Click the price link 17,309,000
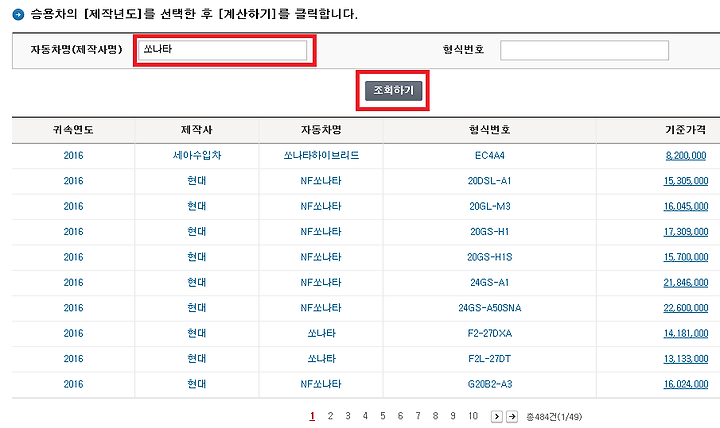This screenshot has height=428, width=720. click(686, 232)
